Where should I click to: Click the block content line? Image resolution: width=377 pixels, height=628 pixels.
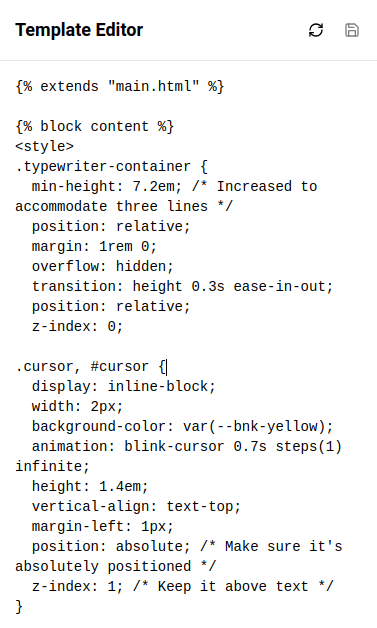[x=95, y=127]
